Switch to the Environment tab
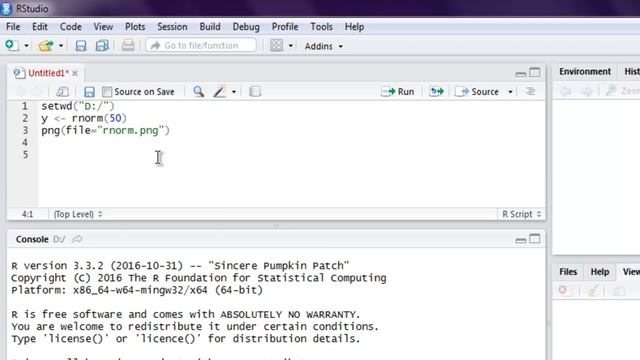This screenshot has height=360, width=640. [585, 71]
